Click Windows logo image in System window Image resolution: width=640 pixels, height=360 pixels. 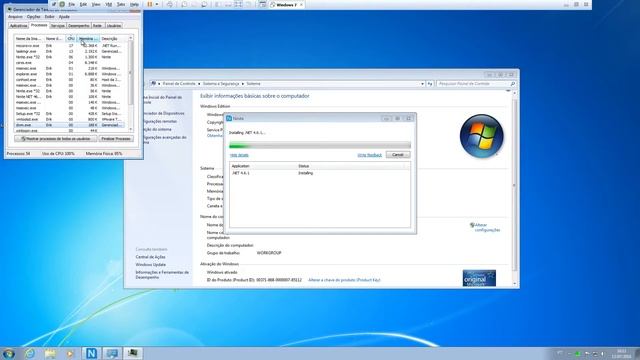[x=482, y=136]
